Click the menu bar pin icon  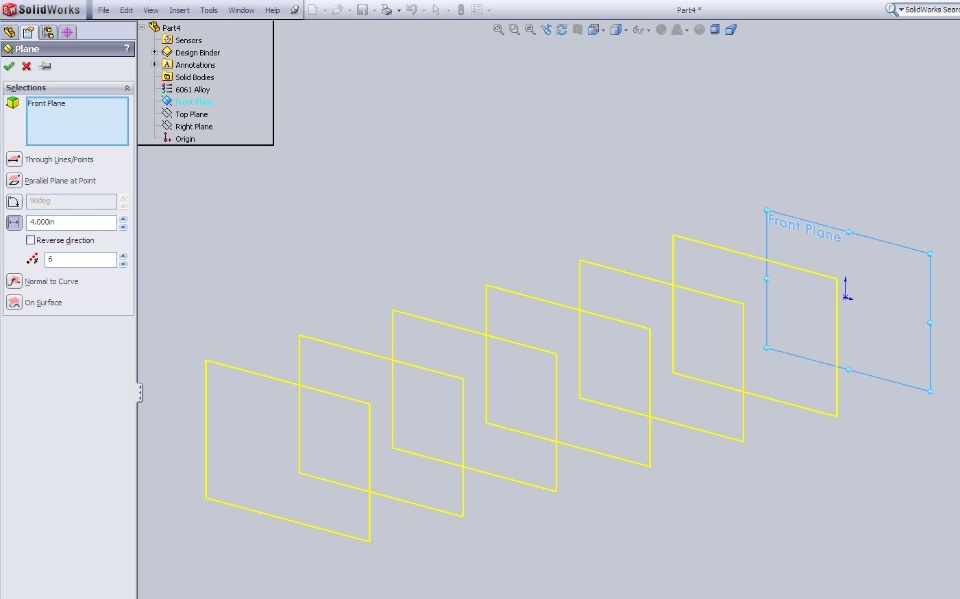(294, 10)
